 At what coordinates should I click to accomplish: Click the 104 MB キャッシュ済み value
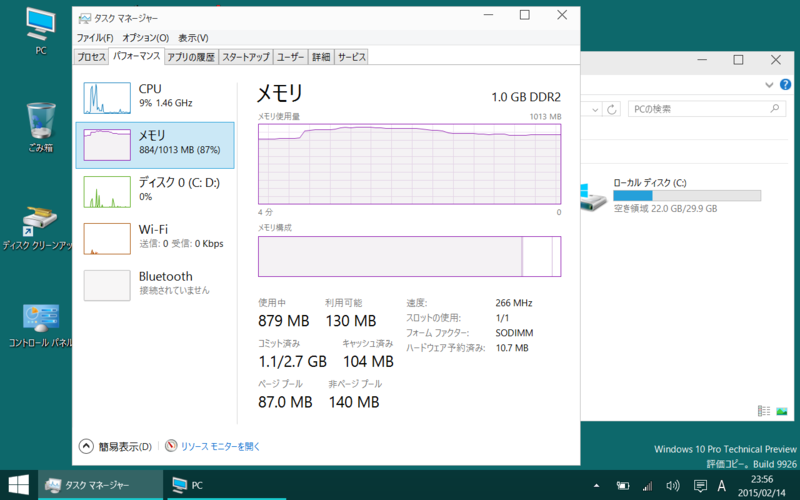point(368,362)
